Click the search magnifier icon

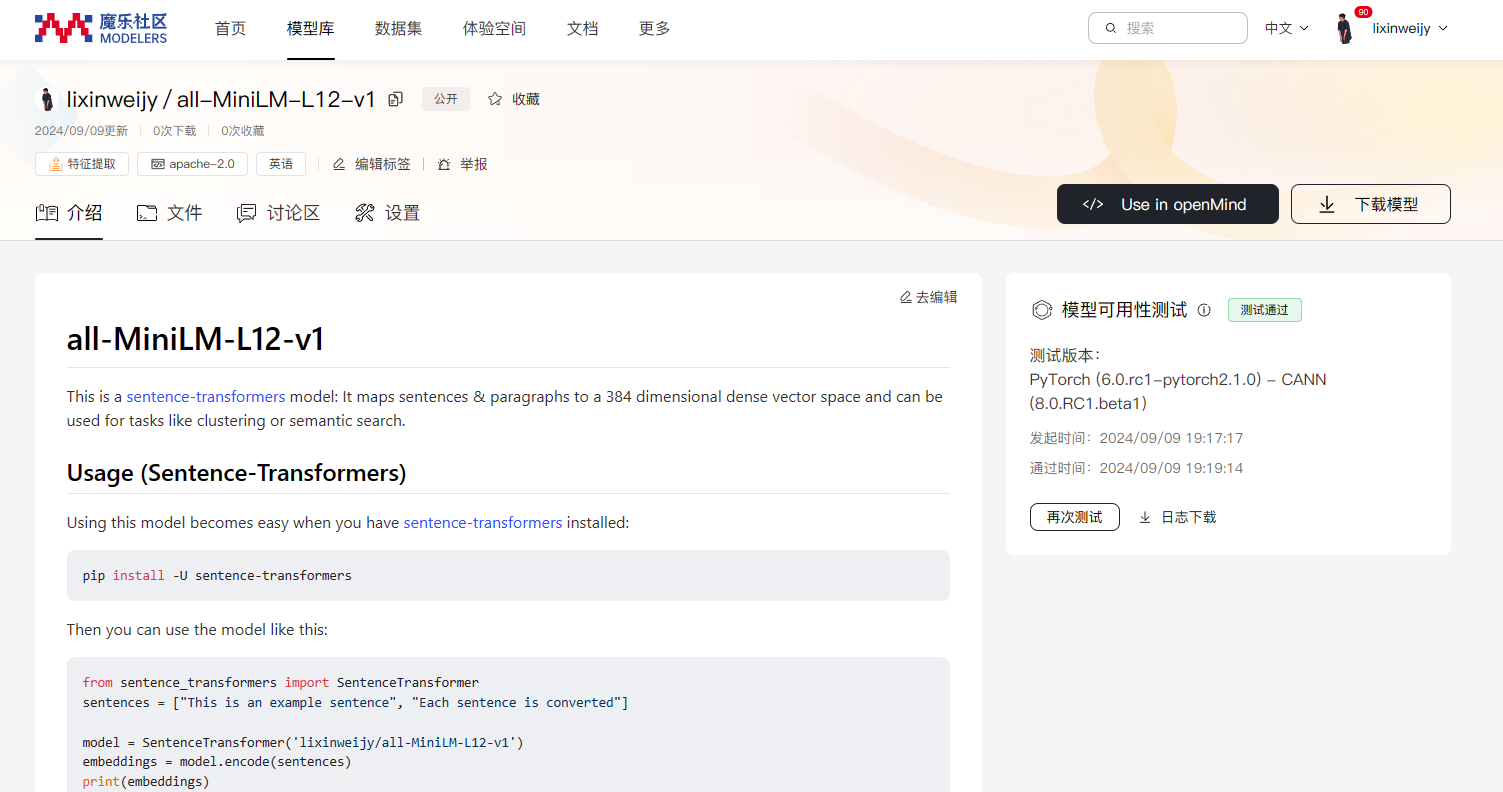click(x=1111, y=28)
